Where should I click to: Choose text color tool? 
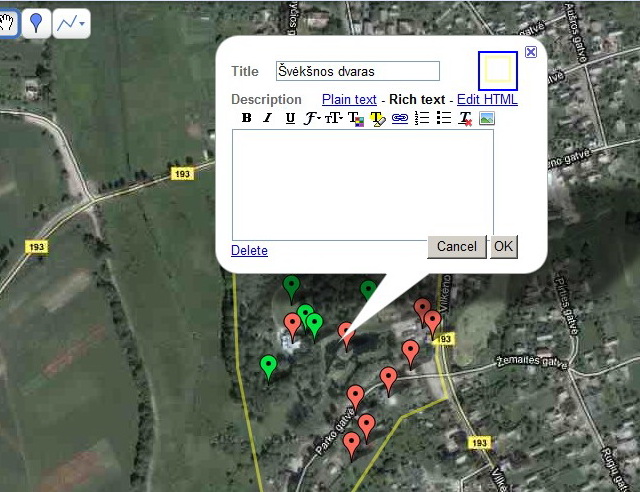(355, 118)
